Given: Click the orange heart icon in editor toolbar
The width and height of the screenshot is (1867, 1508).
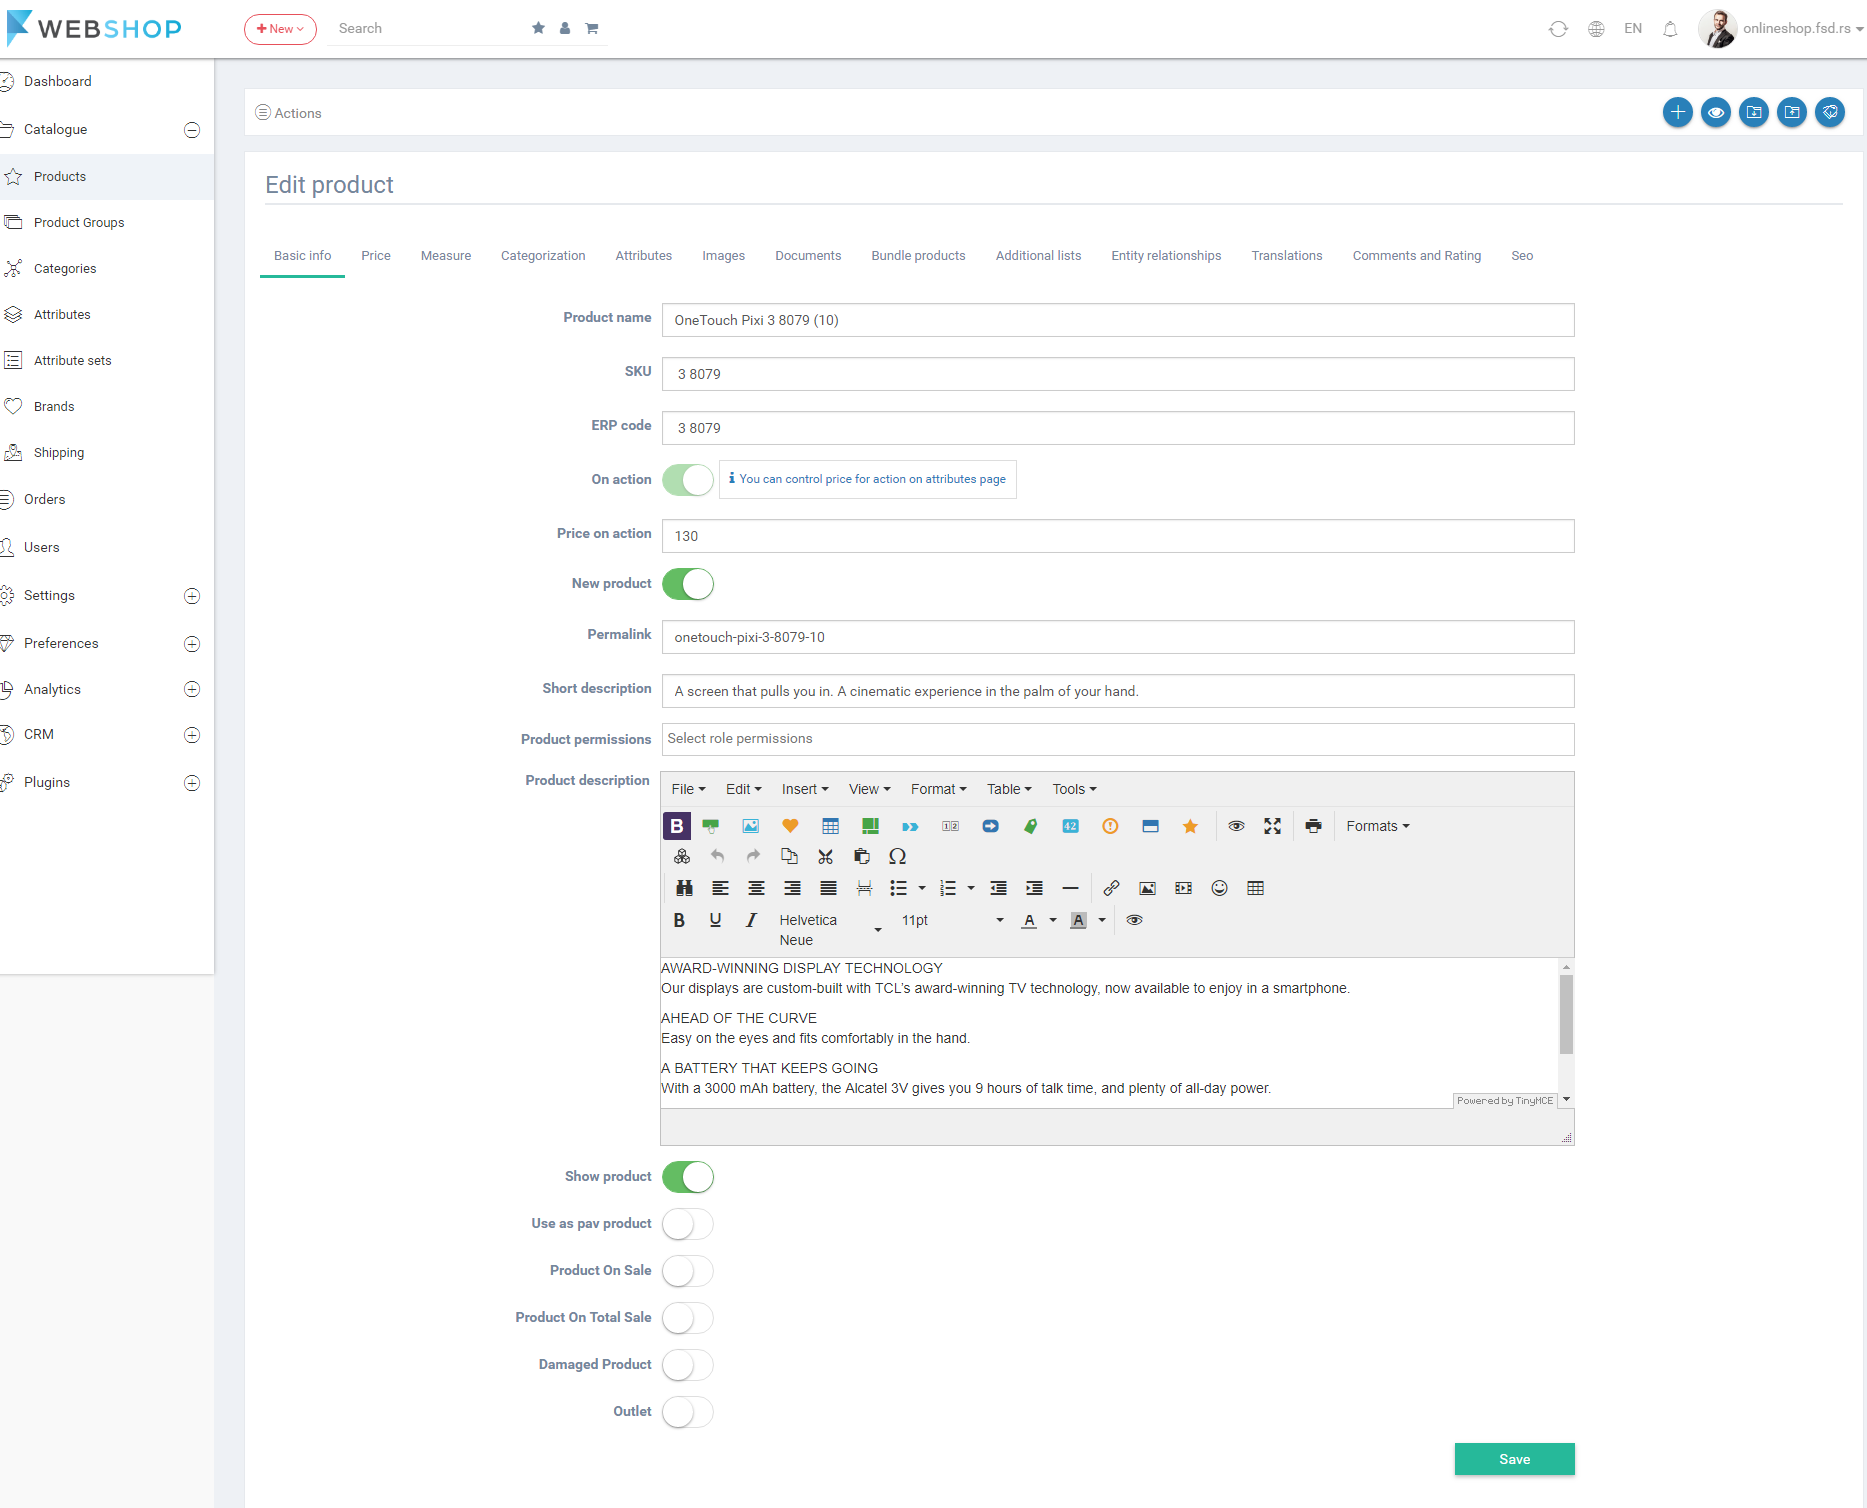Looking at the screenshot, I should [790, 826].
